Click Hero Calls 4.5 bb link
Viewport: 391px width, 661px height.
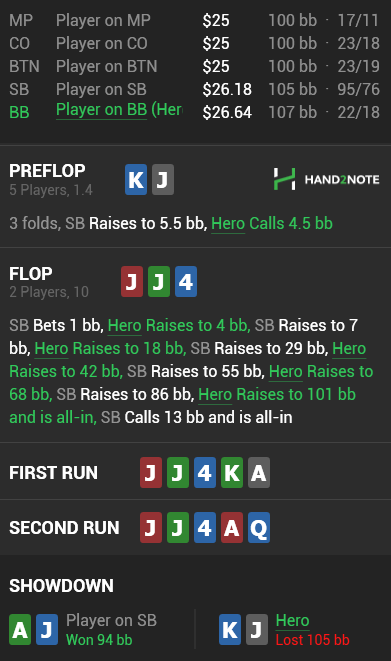click(x=272, y=223)
